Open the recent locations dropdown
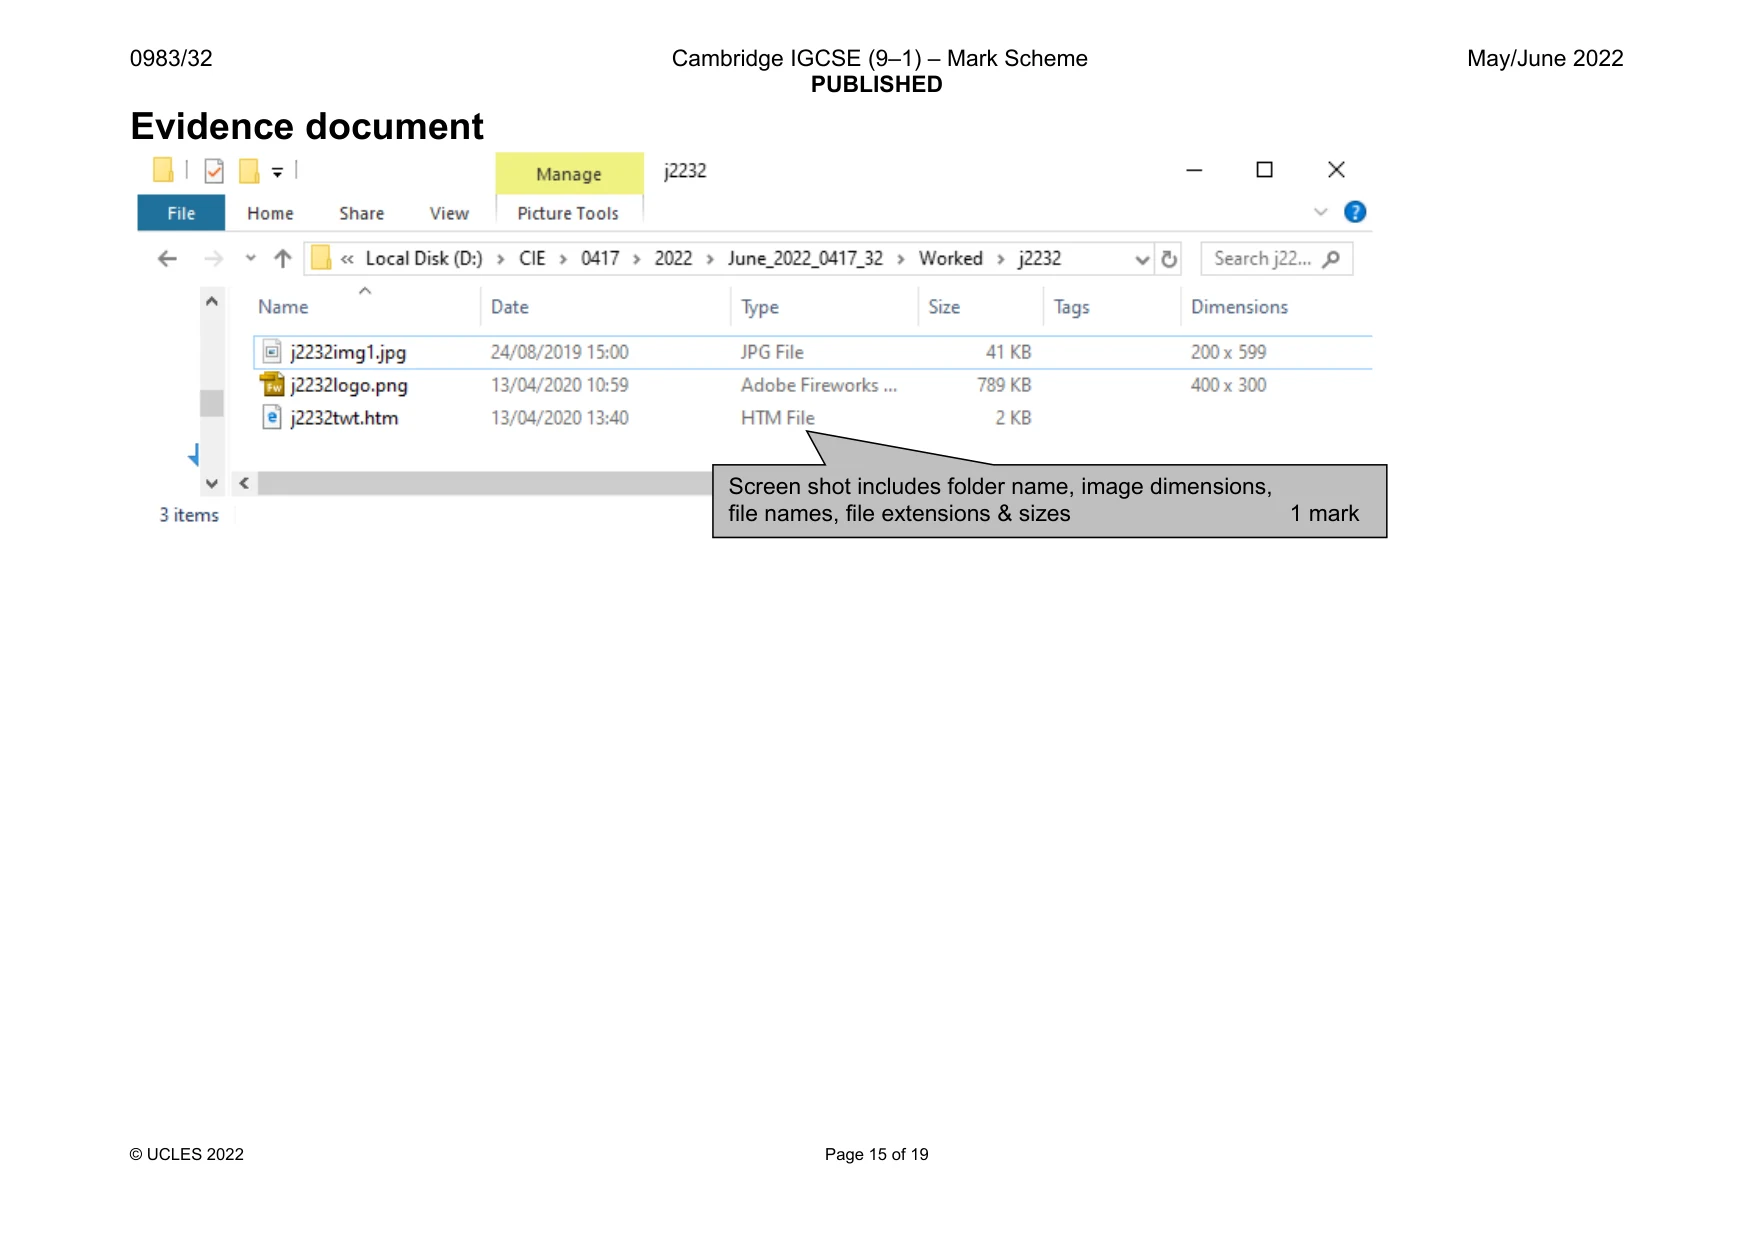This screenshot has width=1755, height=1241. click(x=250, y=258)
